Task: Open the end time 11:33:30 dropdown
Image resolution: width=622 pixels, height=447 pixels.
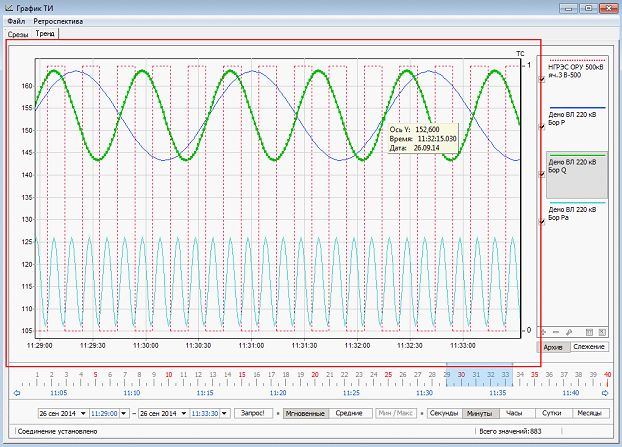Action: click(x=222, y=412)
